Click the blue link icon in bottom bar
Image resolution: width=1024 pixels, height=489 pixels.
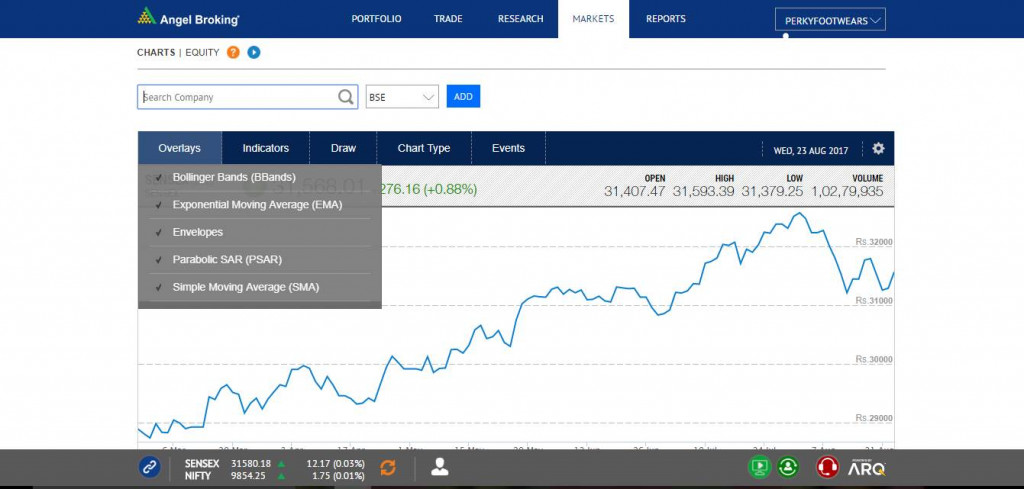click(150, 467)
